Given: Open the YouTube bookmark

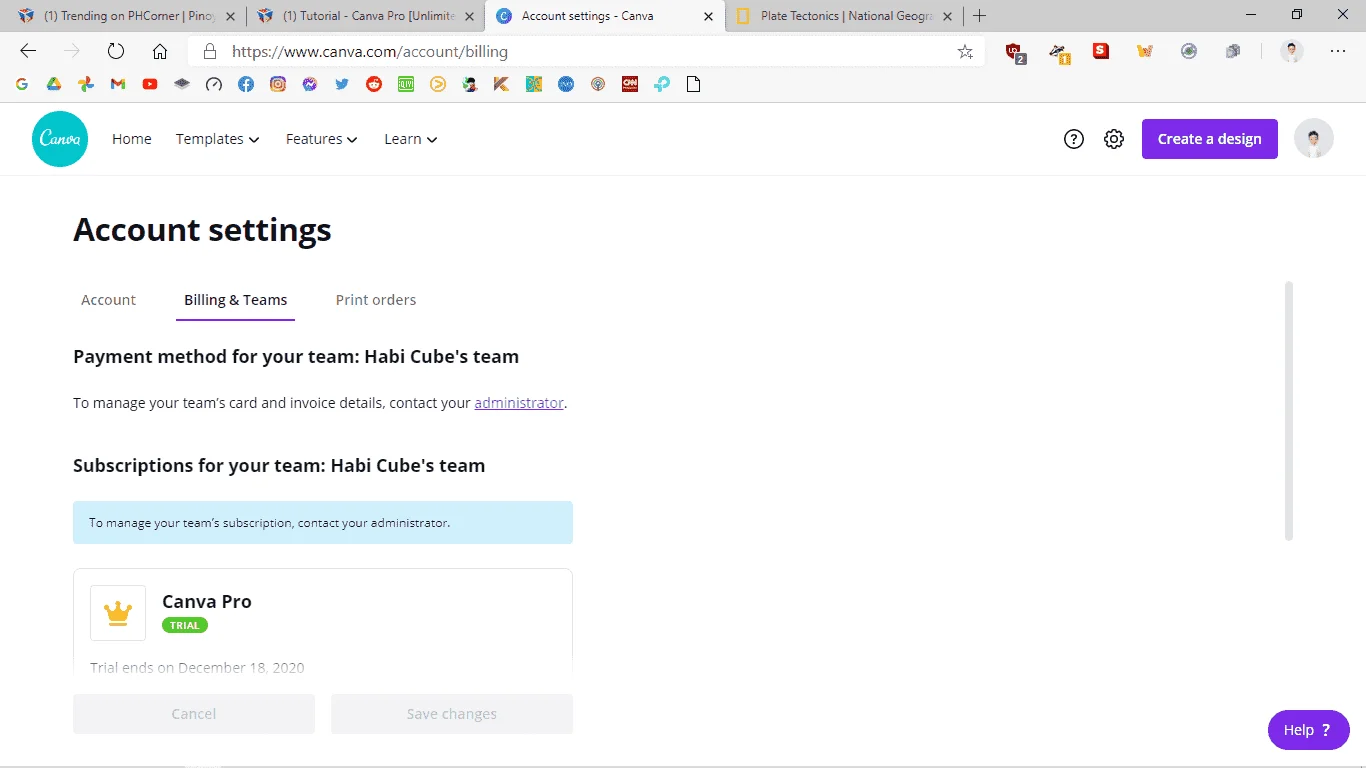Looking at the screenshot, I should point(150,85).
